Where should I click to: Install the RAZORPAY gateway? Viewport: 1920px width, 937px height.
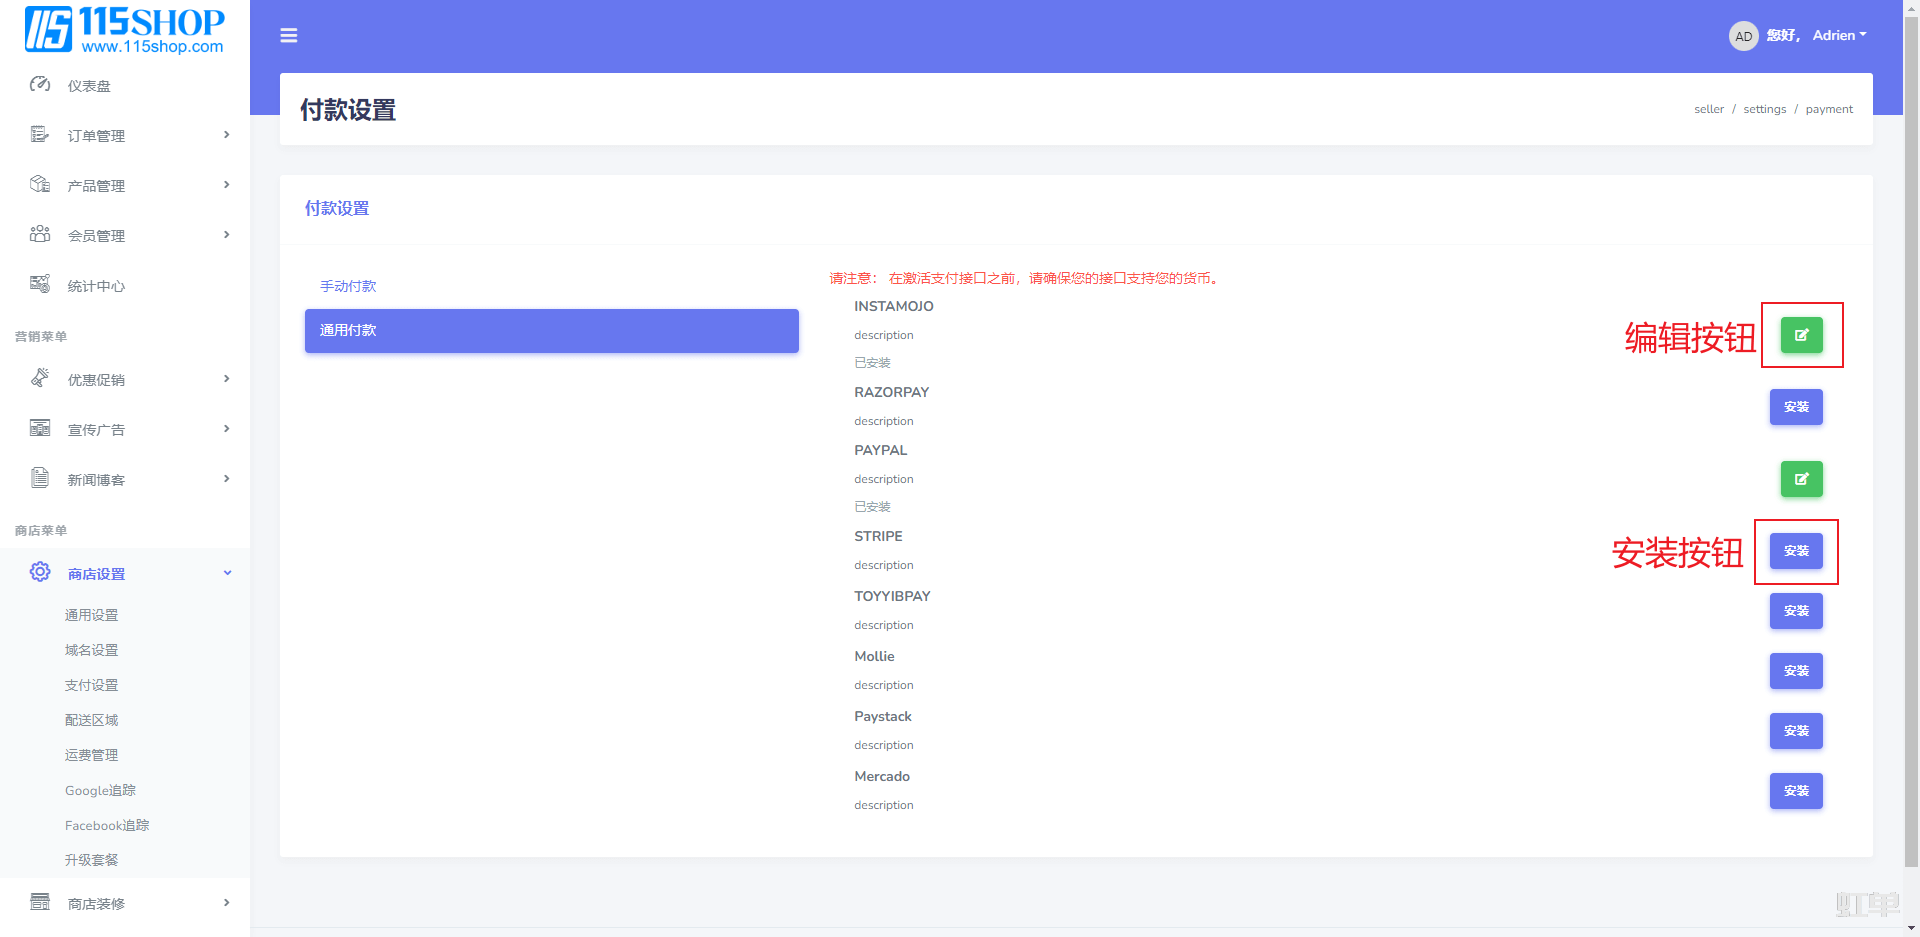(1796, 407)
